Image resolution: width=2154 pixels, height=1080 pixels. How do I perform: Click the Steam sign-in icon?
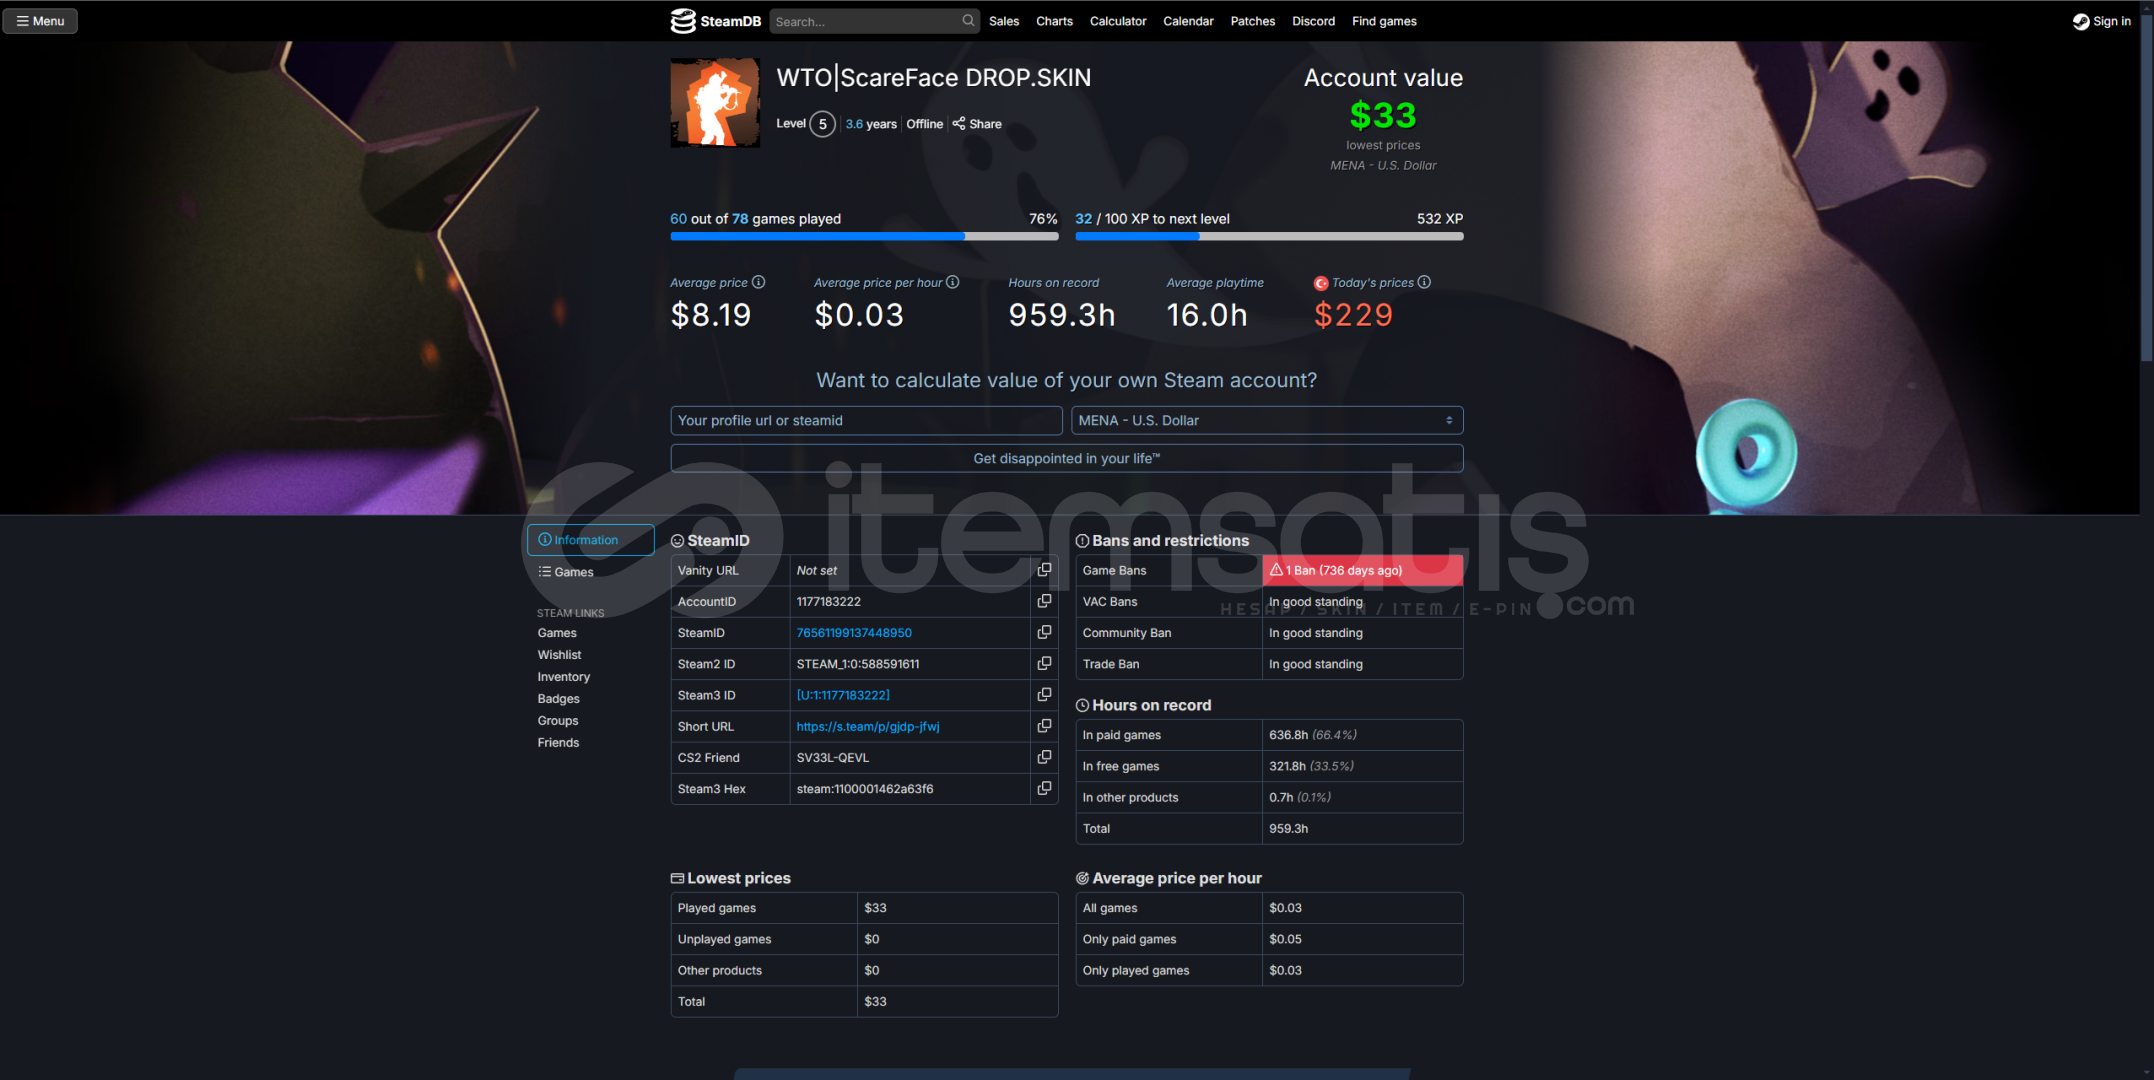click(x=2081, y=21)
